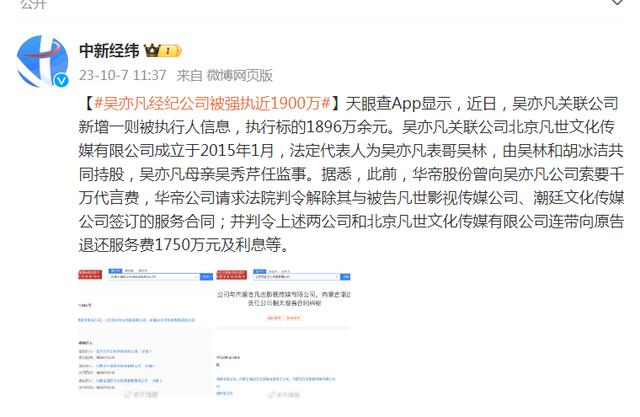640x417 pixels.
Task: Open hashtag #吴亦凡经纪公司被强执近1900万#
Action: pos(212,104)
